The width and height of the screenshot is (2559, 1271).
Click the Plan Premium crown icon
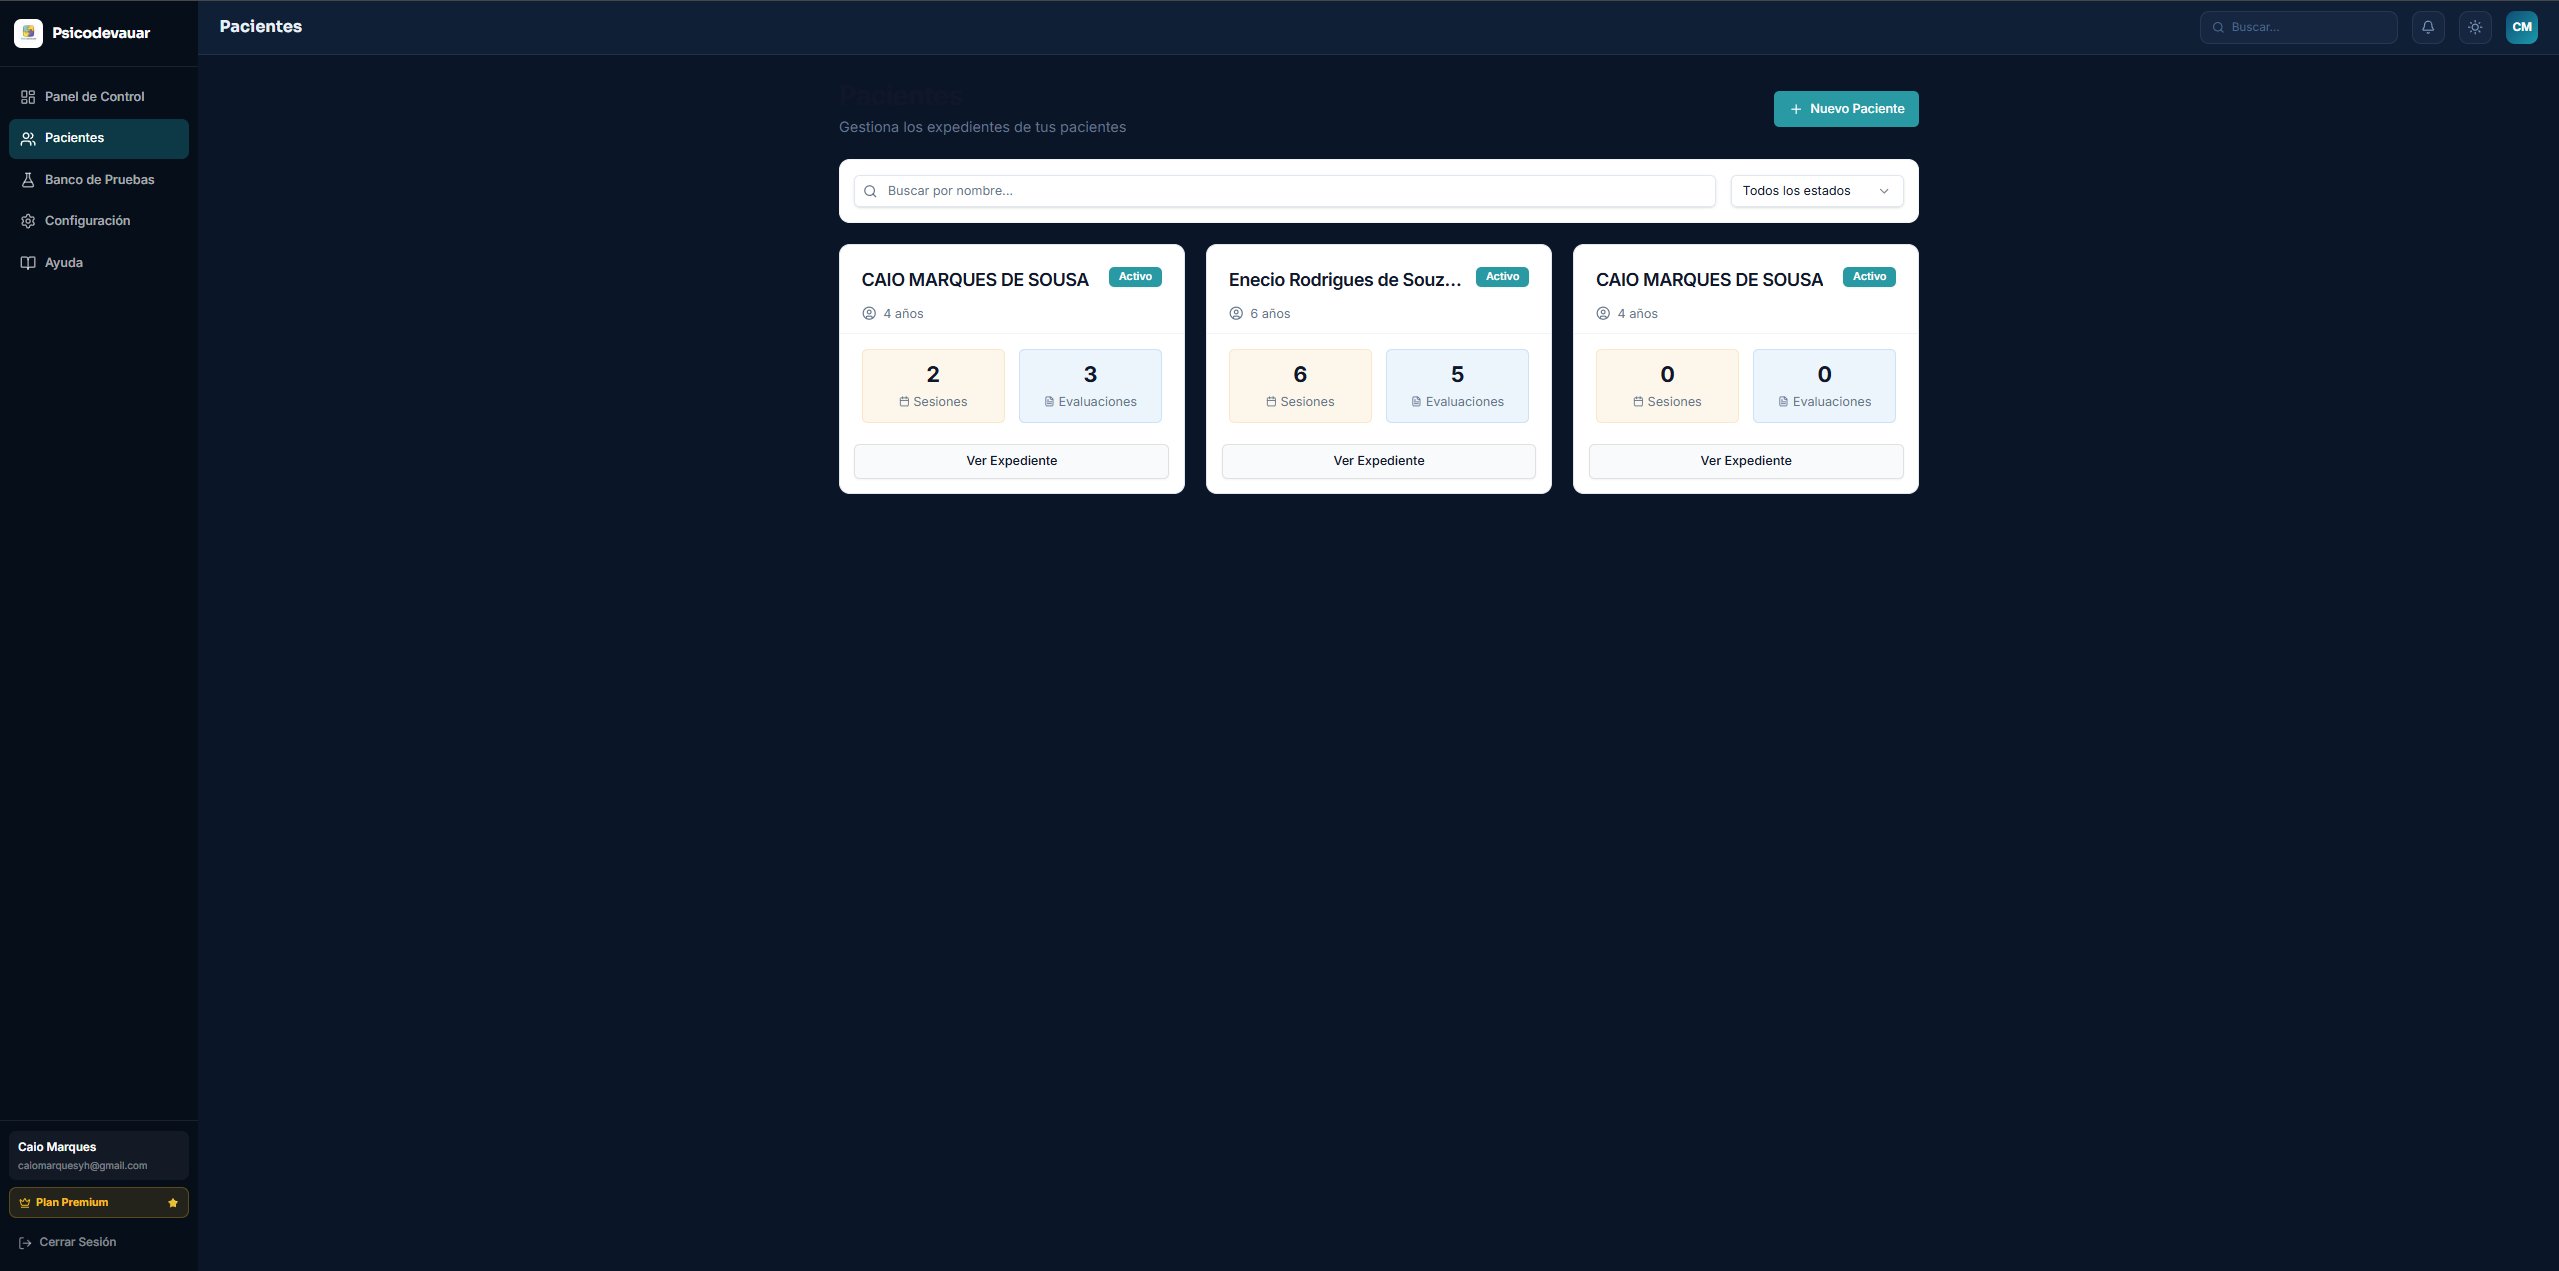pyautogui.click(x=25, y=1203)
